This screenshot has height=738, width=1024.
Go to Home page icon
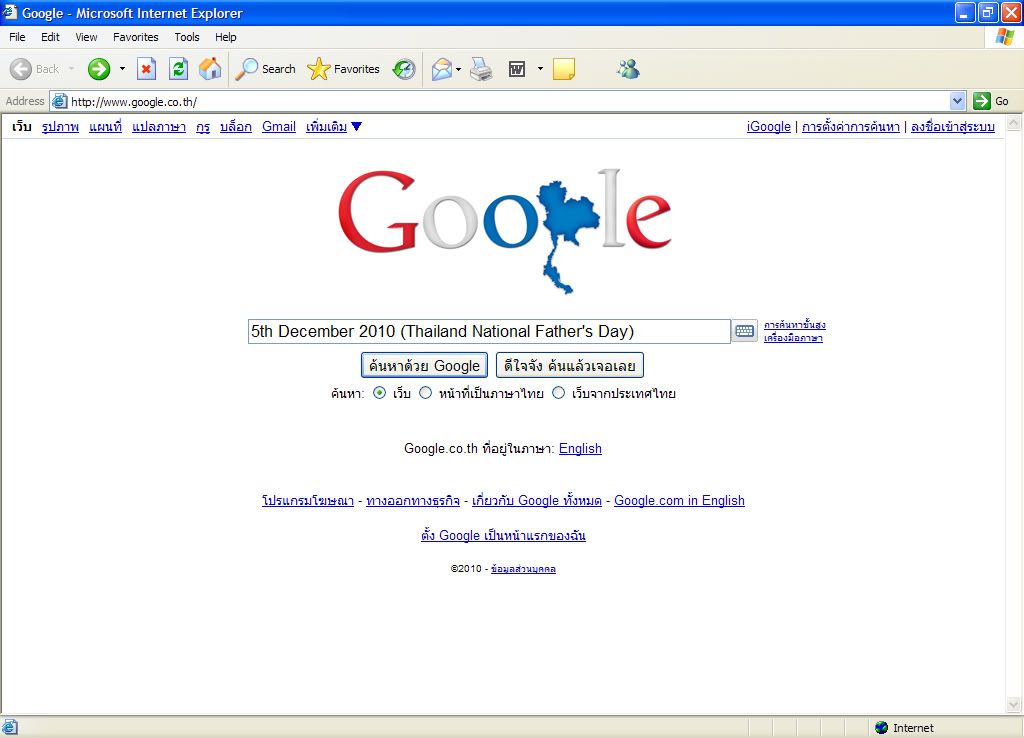(x=210, y=69)
